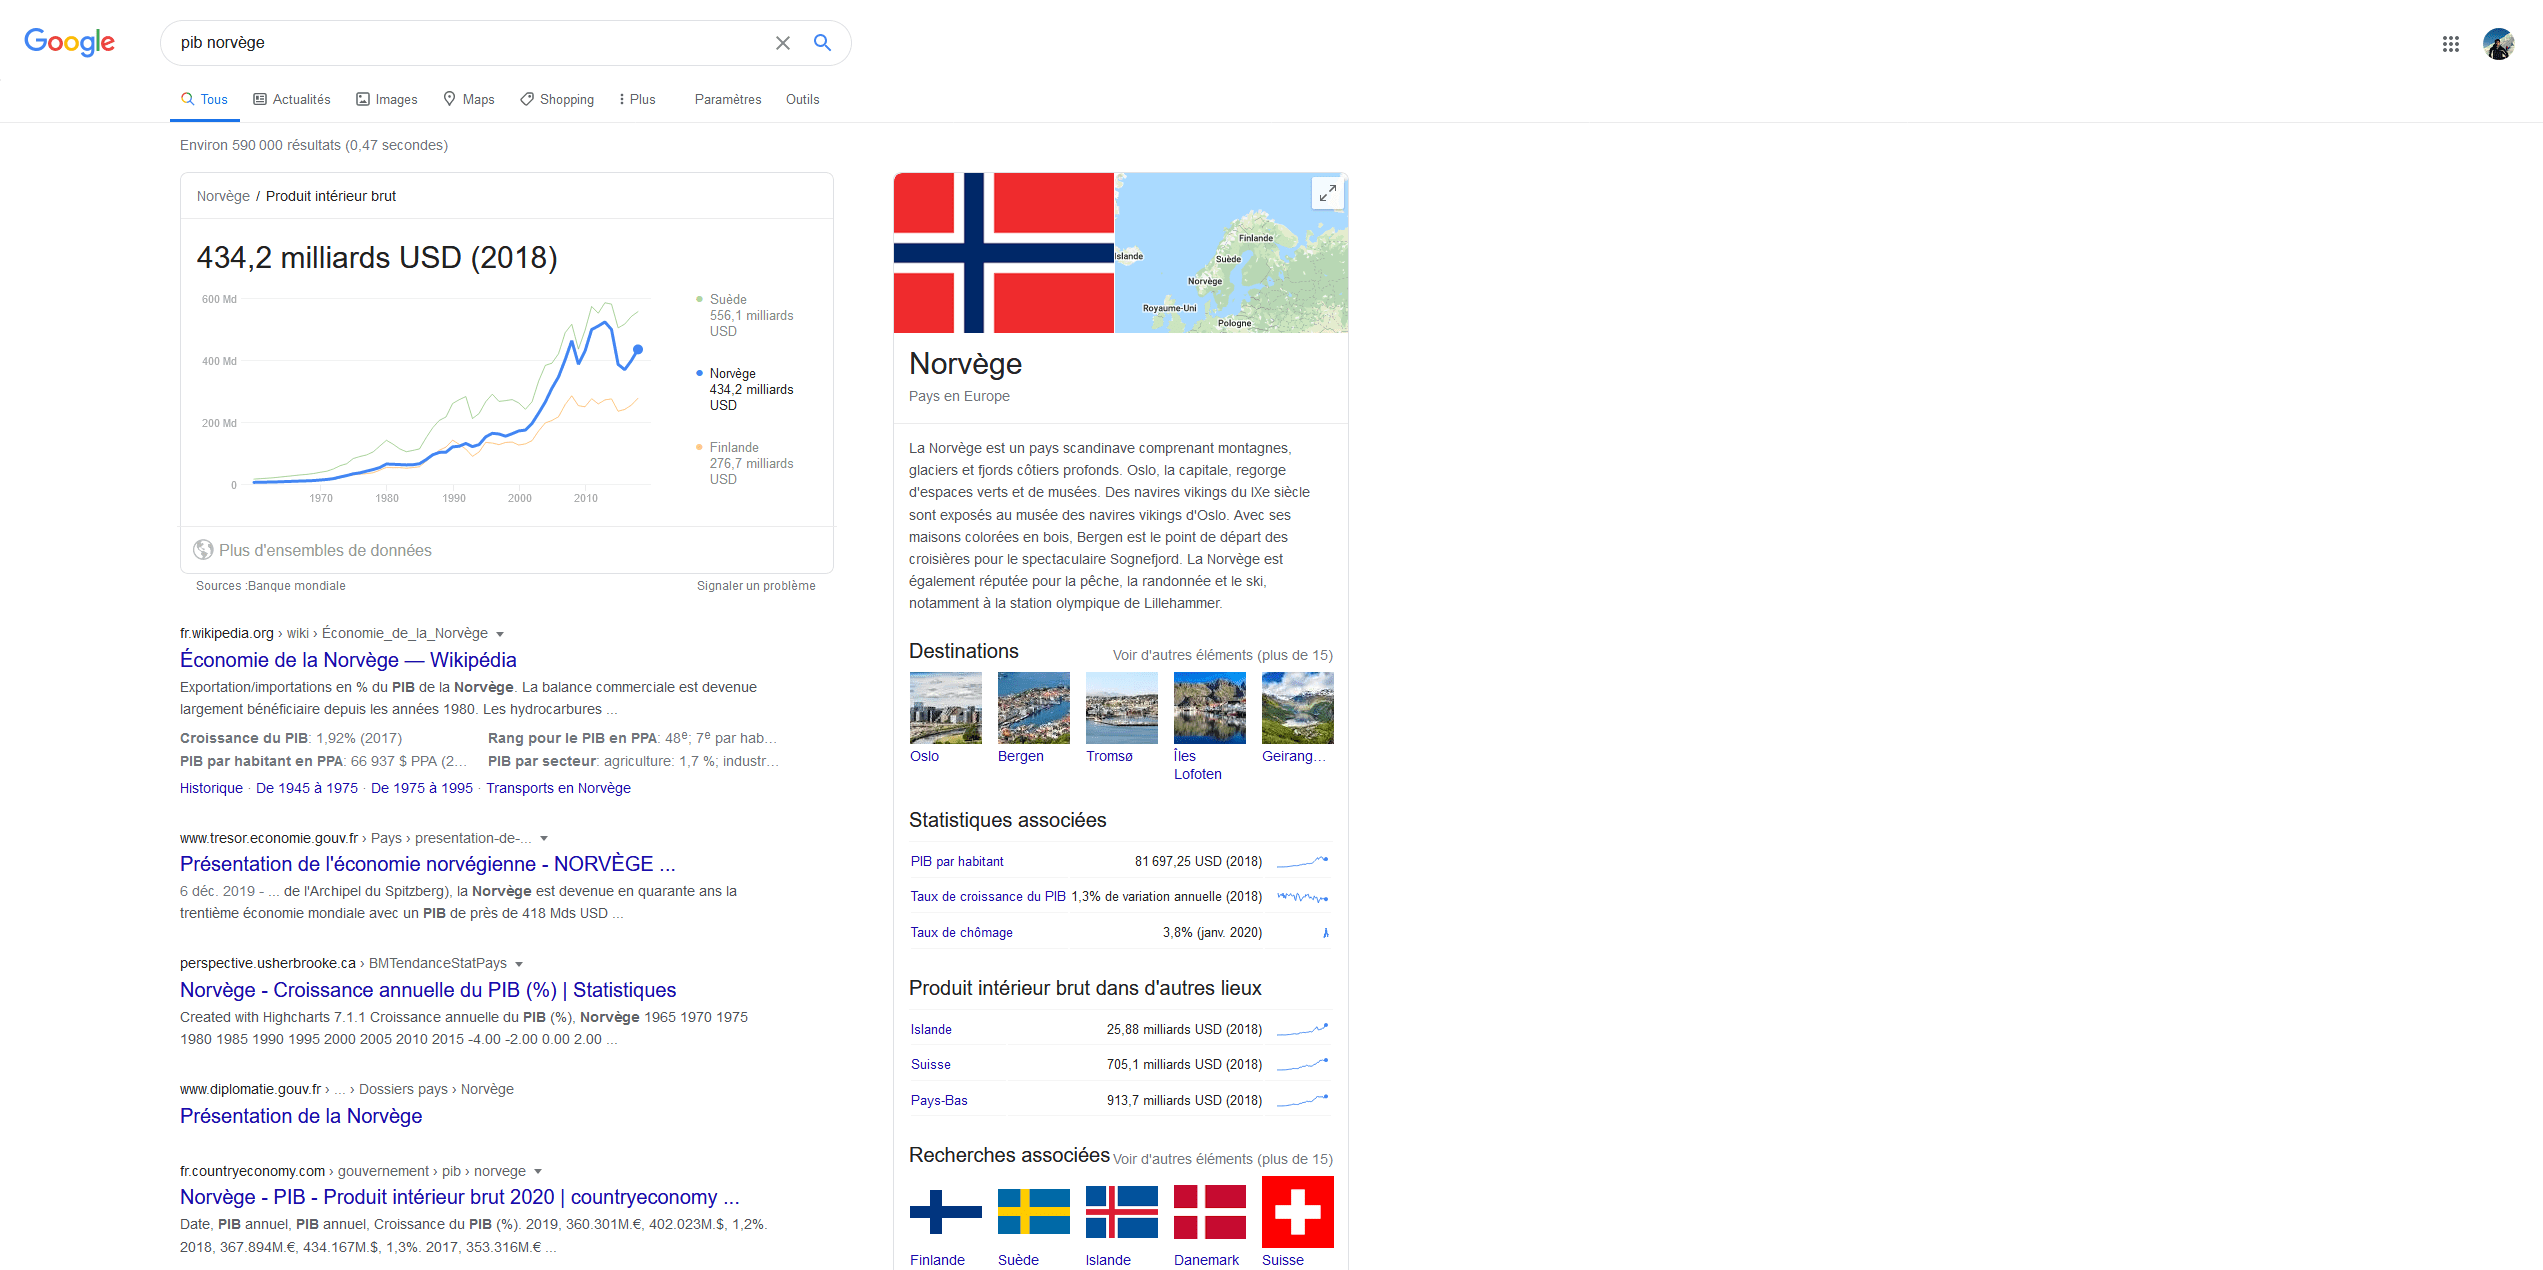Open Paramètres menu
2543x1270 pixels.
(728, 99)
